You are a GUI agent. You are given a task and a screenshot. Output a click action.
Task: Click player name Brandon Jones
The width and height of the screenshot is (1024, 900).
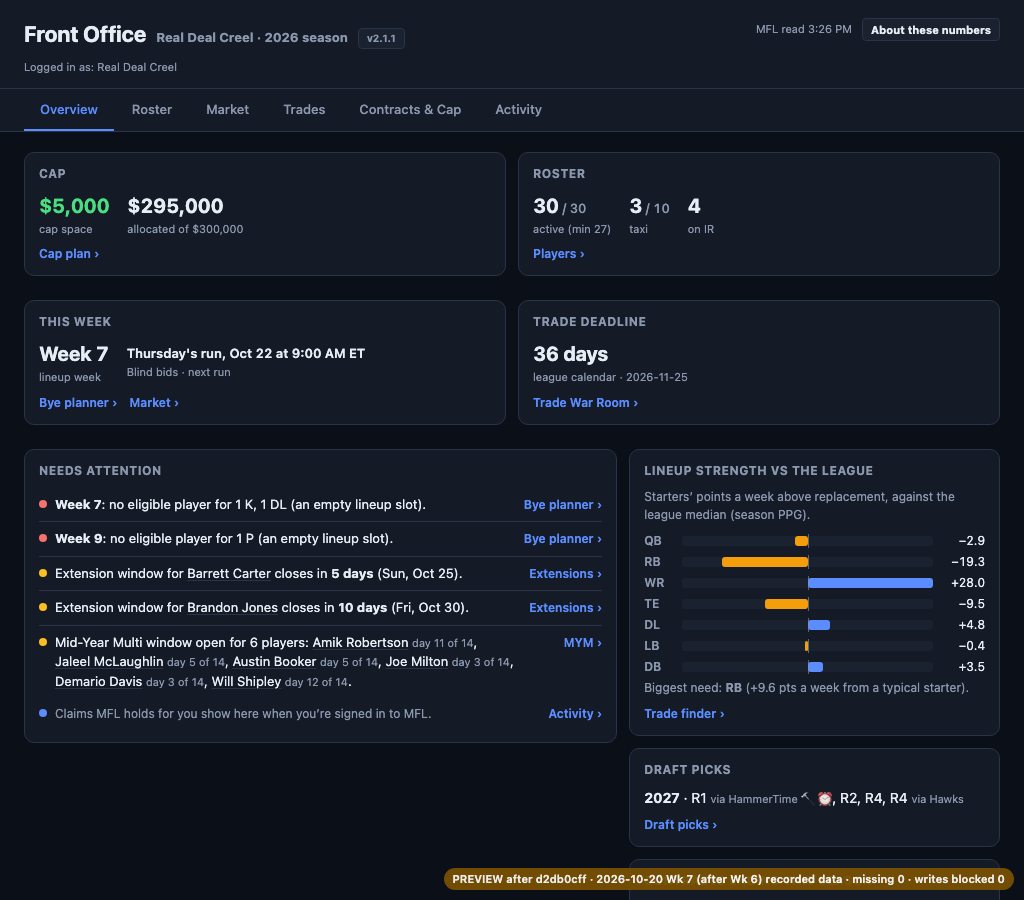pyautogui.click(x=232, y=607)
